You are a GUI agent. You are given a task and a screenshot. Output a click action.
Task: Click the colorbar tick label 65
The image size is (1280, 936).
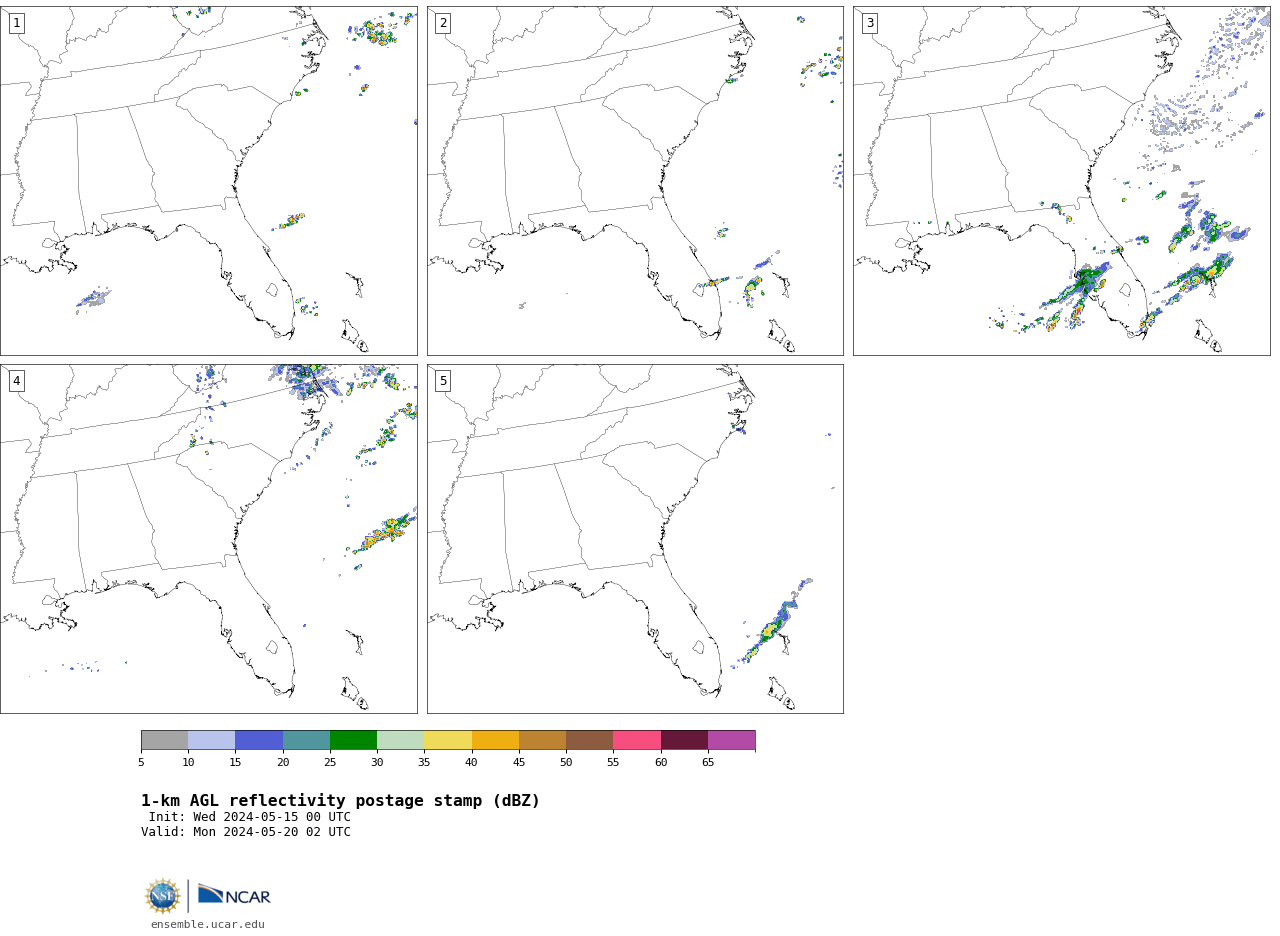[x=708, y=763]
